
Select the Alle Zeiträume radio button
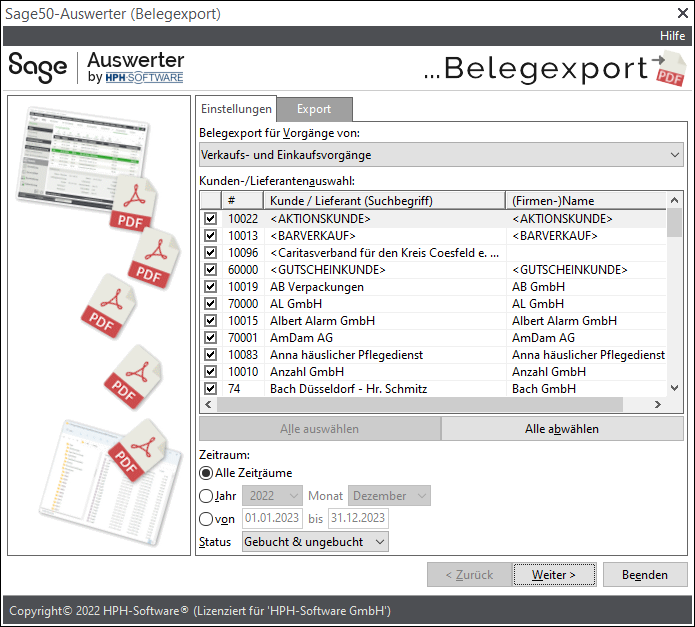[x=206, y=473]
